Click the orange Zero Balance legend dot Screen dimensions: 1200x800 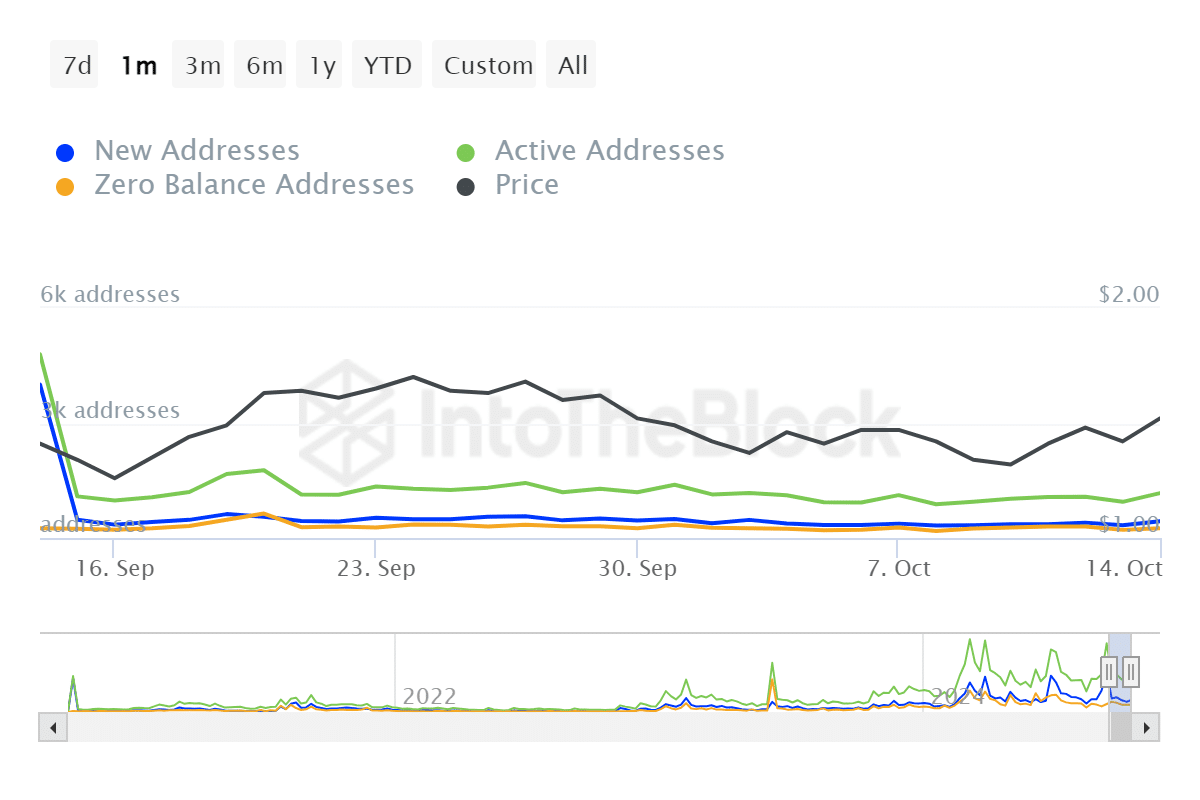(x=65, y=187)
